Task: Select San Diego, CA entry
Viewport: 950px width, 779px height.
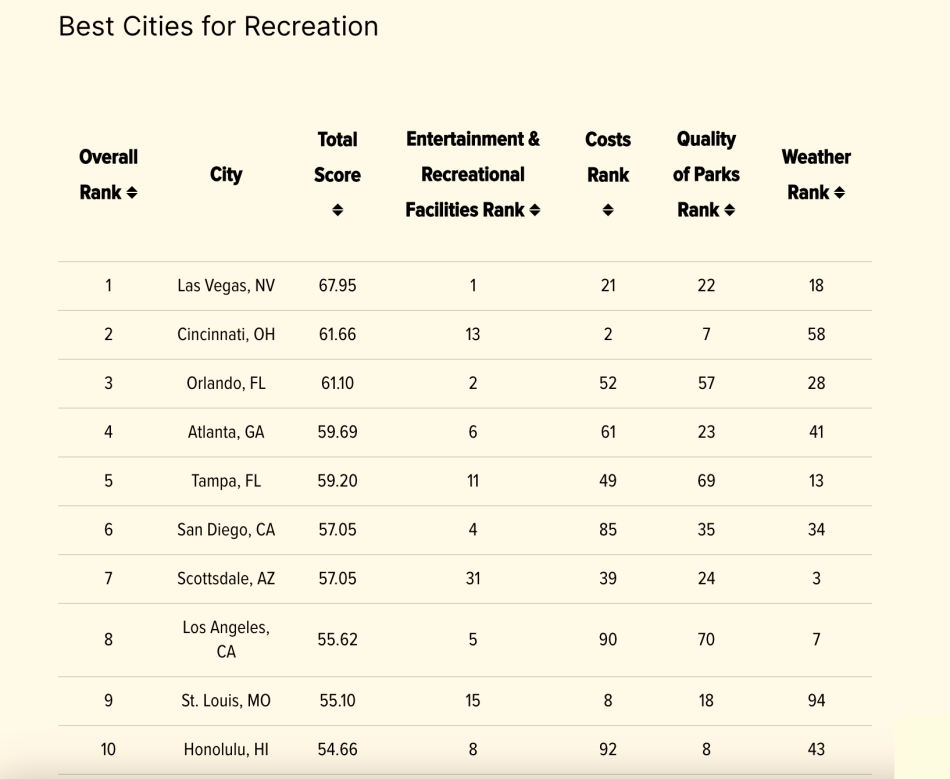Action: (226, 530)
